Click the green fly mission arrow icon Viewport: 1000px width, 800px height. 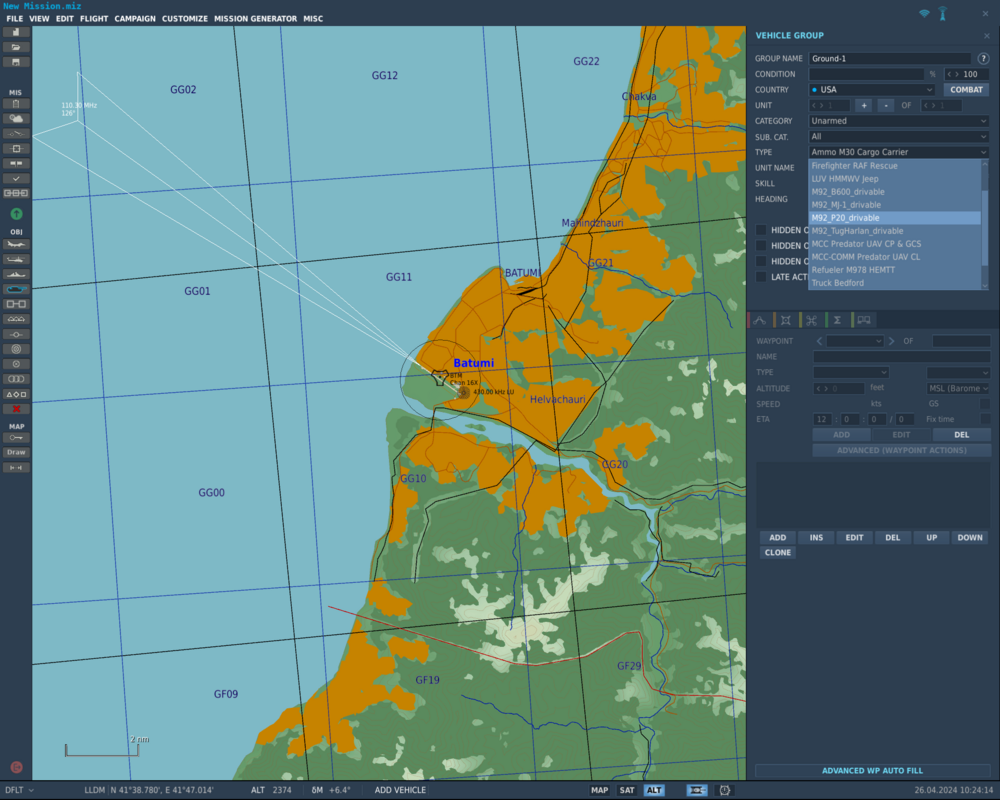[x=16, y=214]
